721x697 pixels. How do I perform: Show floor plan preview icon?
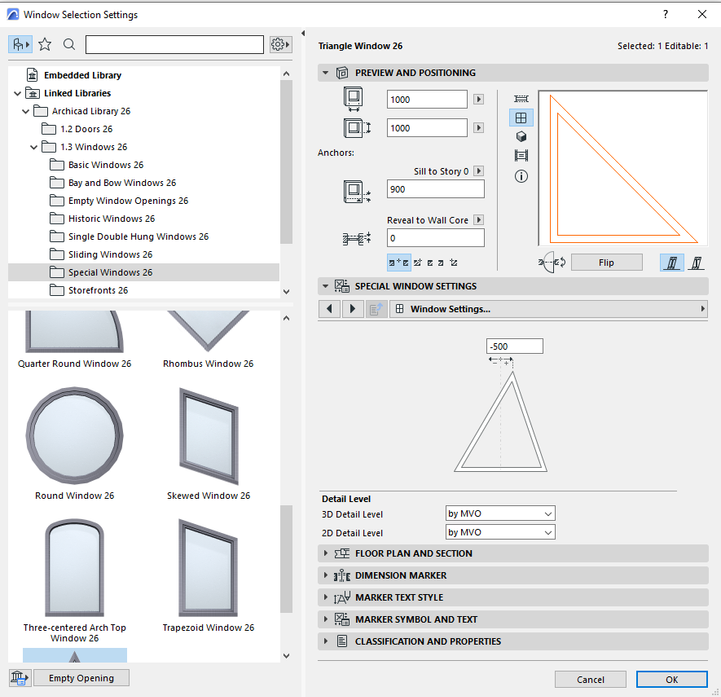coord(521,99)
